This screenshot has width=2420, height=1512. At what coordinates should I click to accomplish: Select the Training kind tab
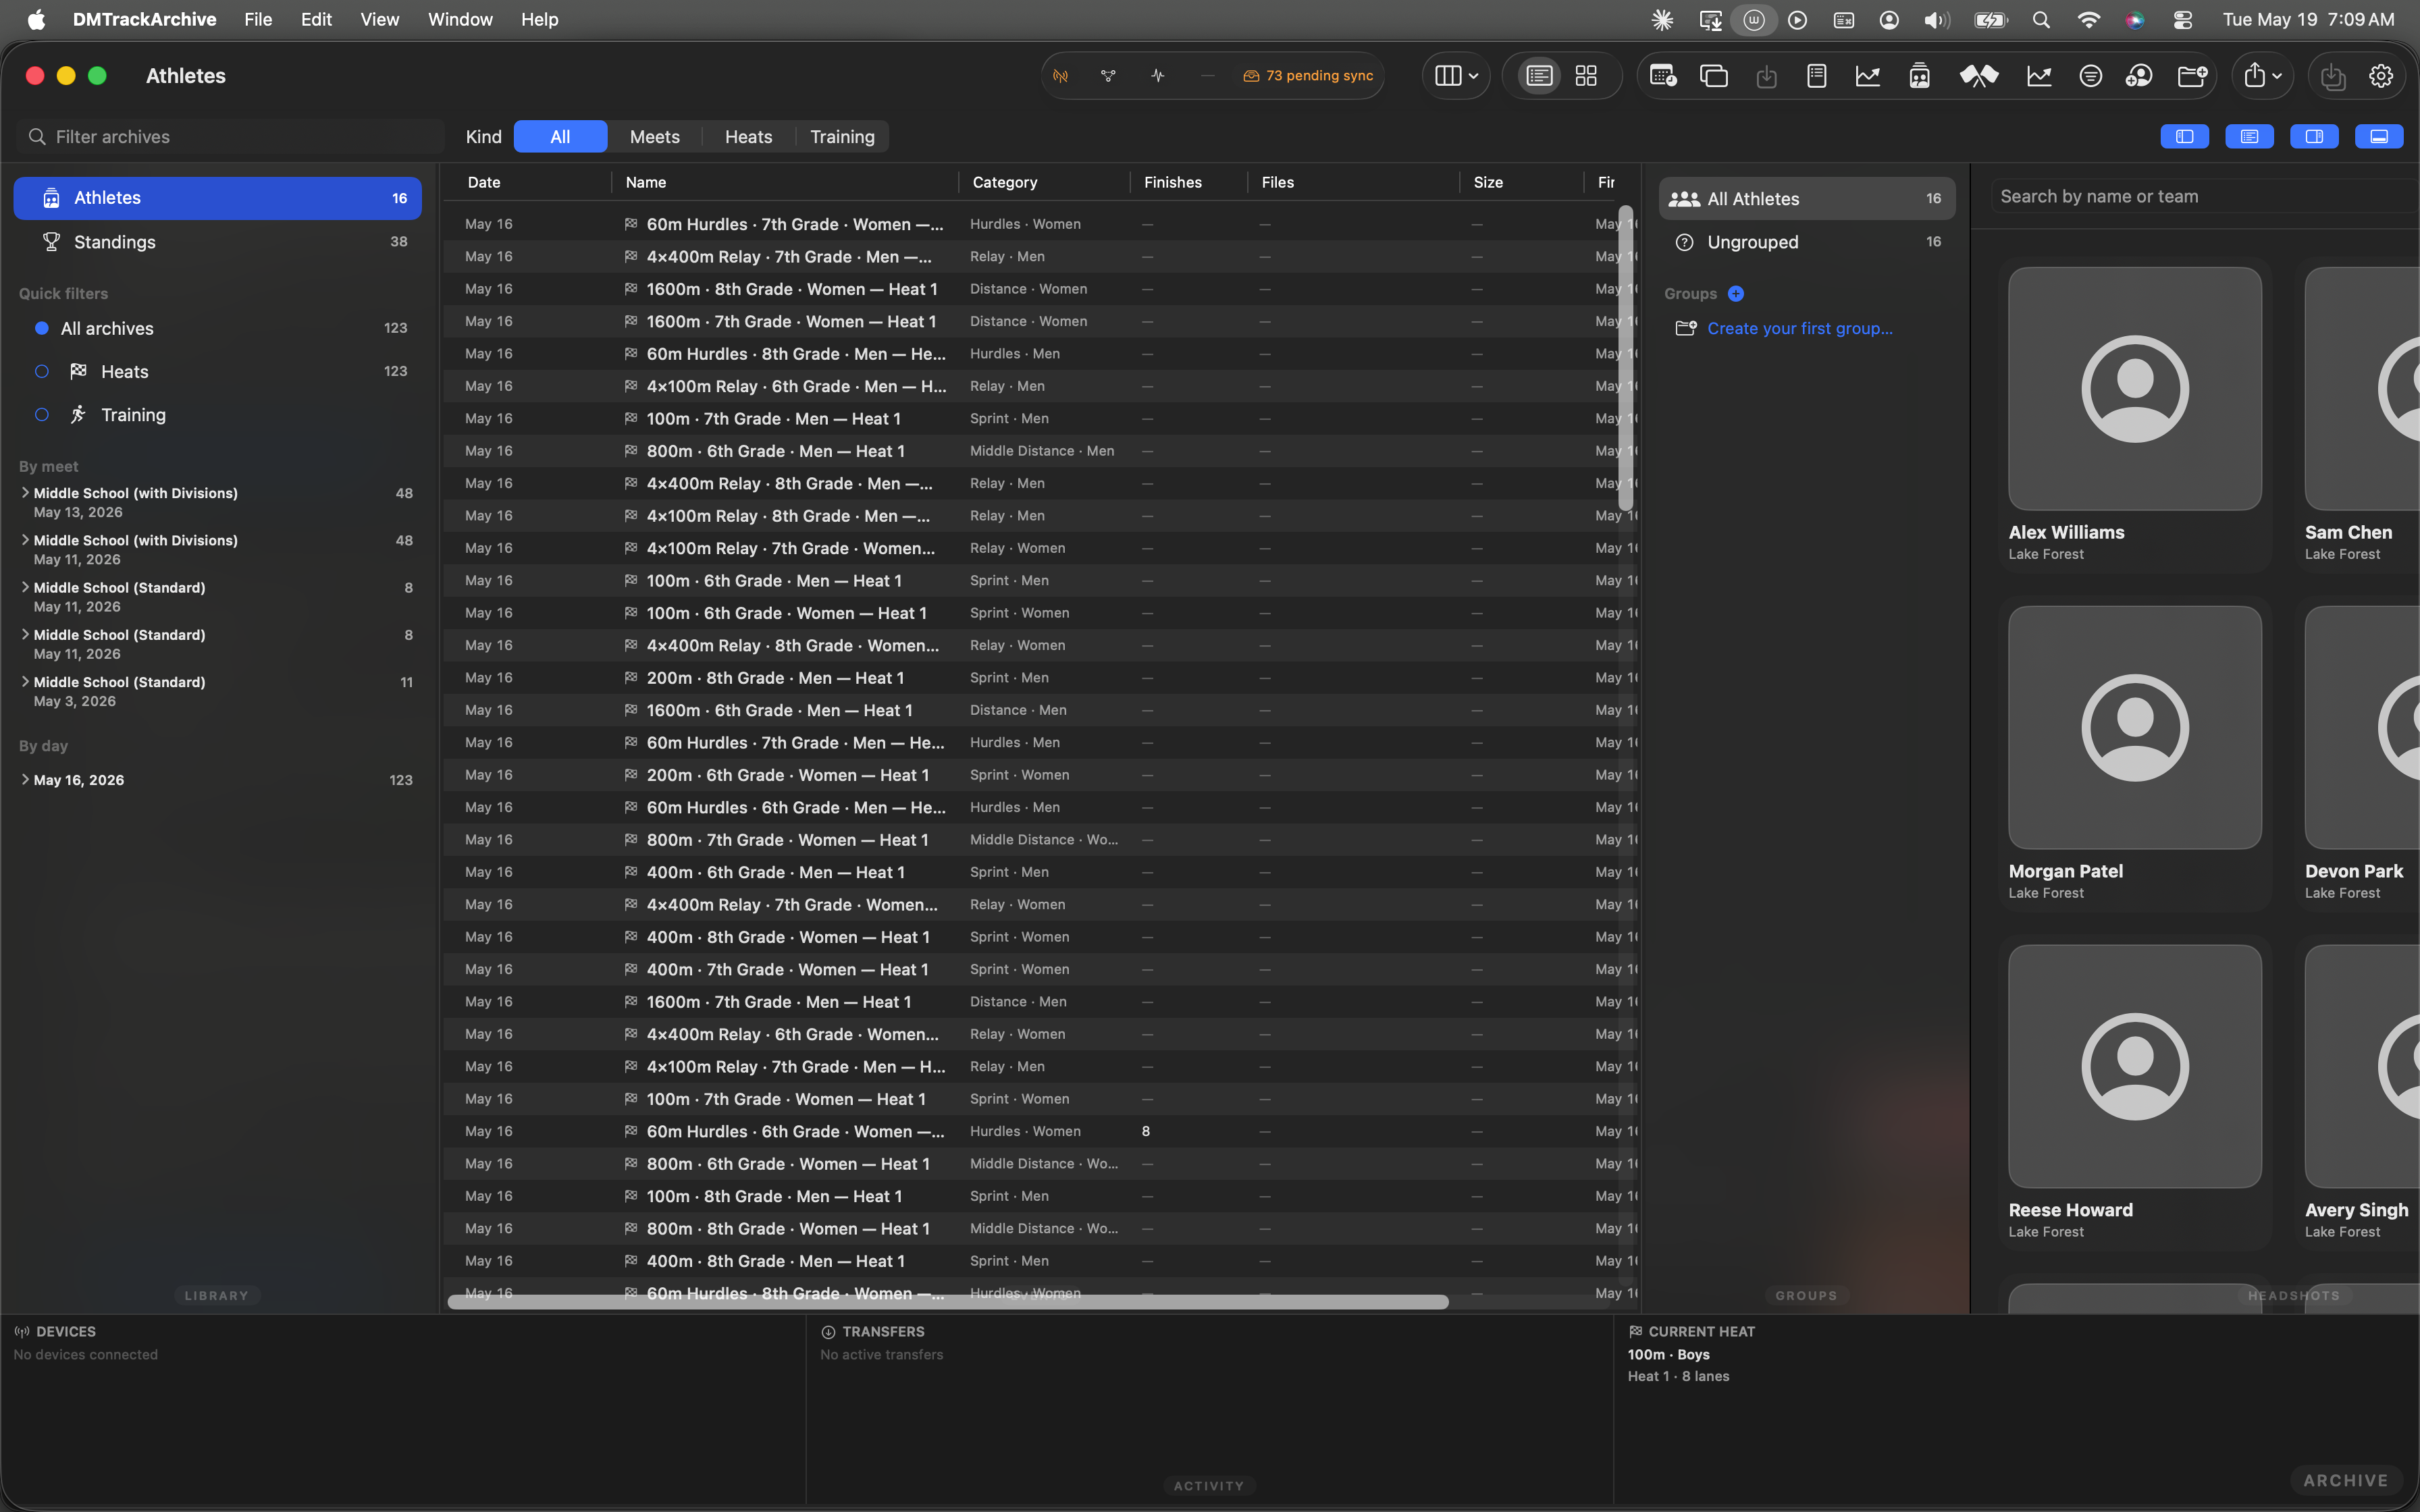(842, 137)
